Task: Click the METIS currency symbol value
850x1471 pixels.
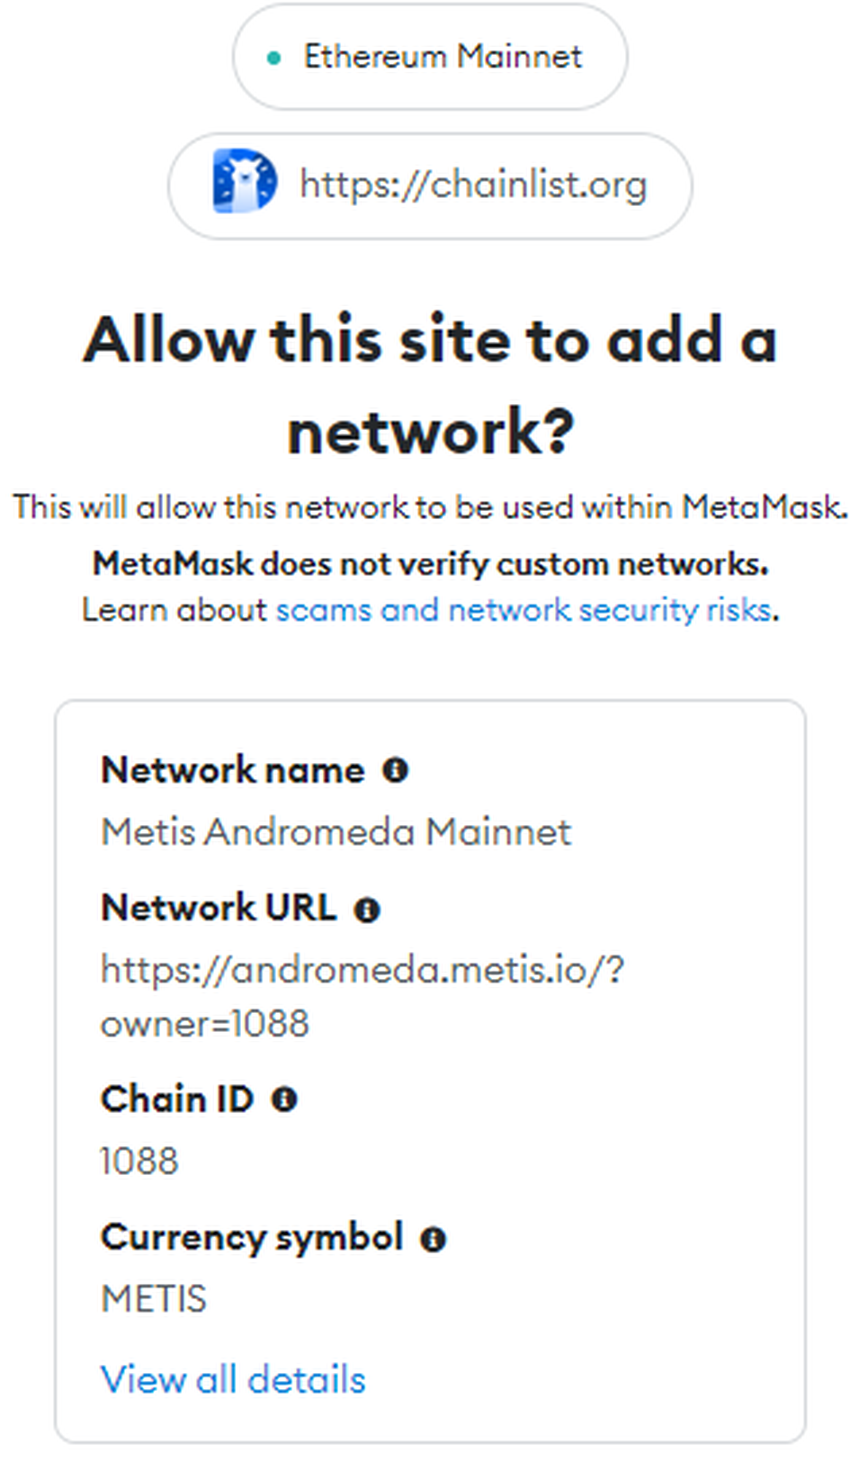Action: point(154,1299)
